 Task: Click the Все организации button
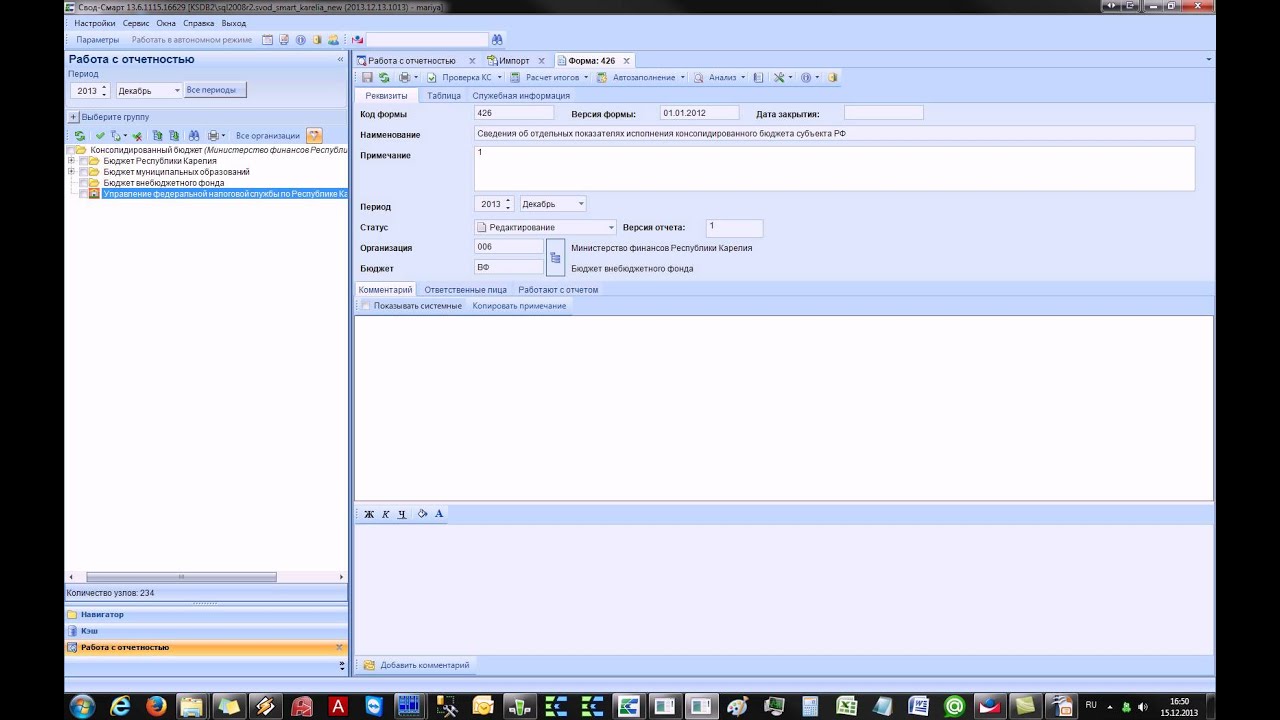coord(268,136)
